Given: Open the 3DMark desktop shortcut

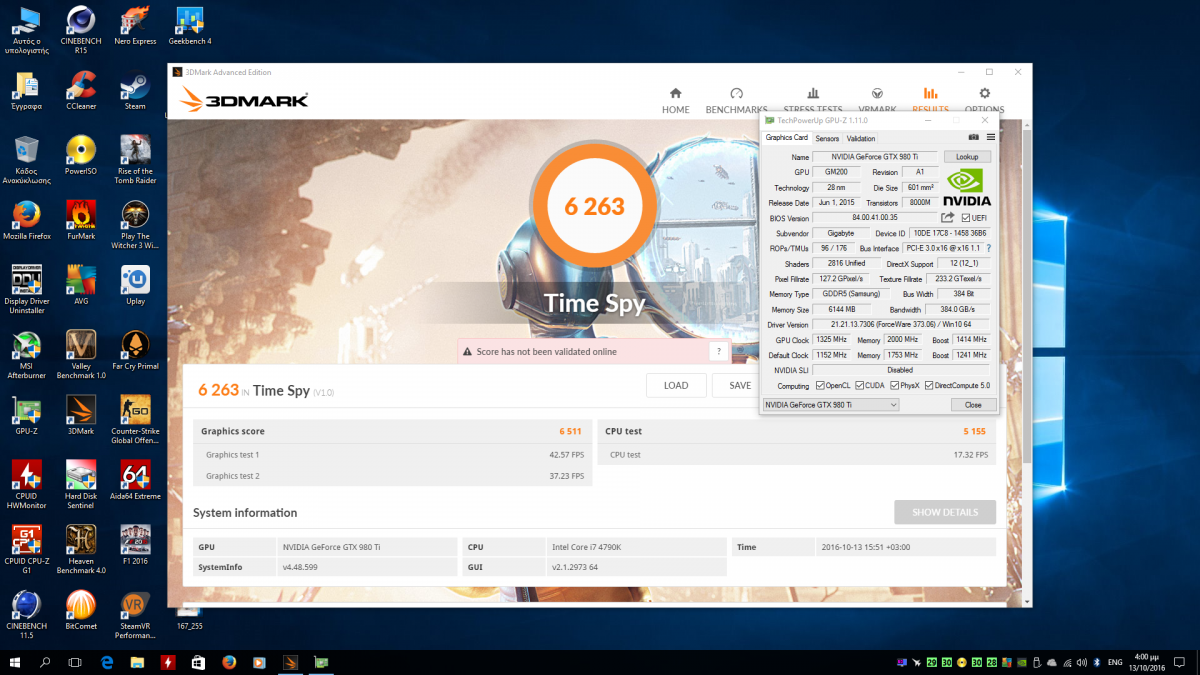Looking at the screenshot, I should click(x=80, y=416).
